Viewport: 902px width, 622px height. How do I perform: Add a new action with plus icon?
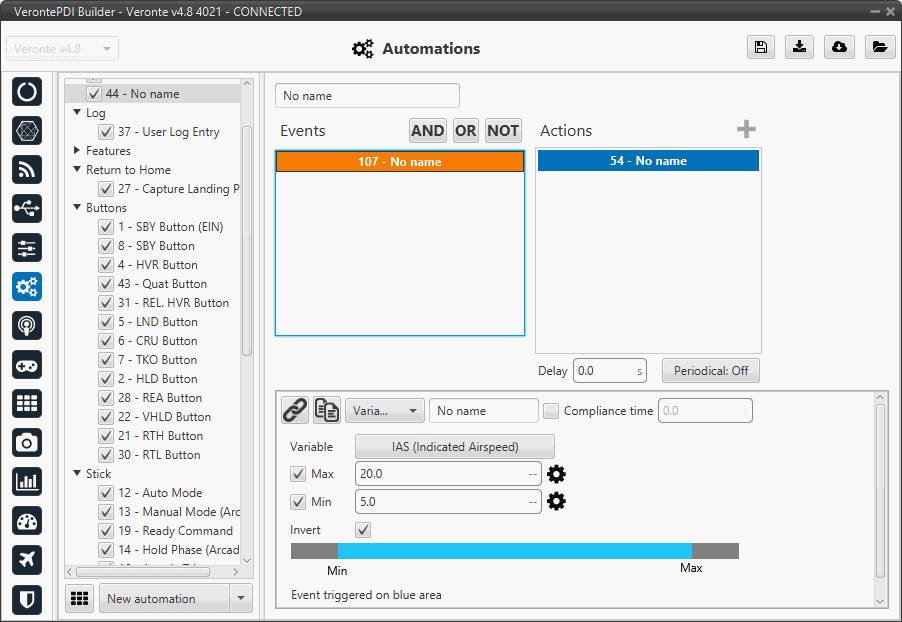point(746,130)
